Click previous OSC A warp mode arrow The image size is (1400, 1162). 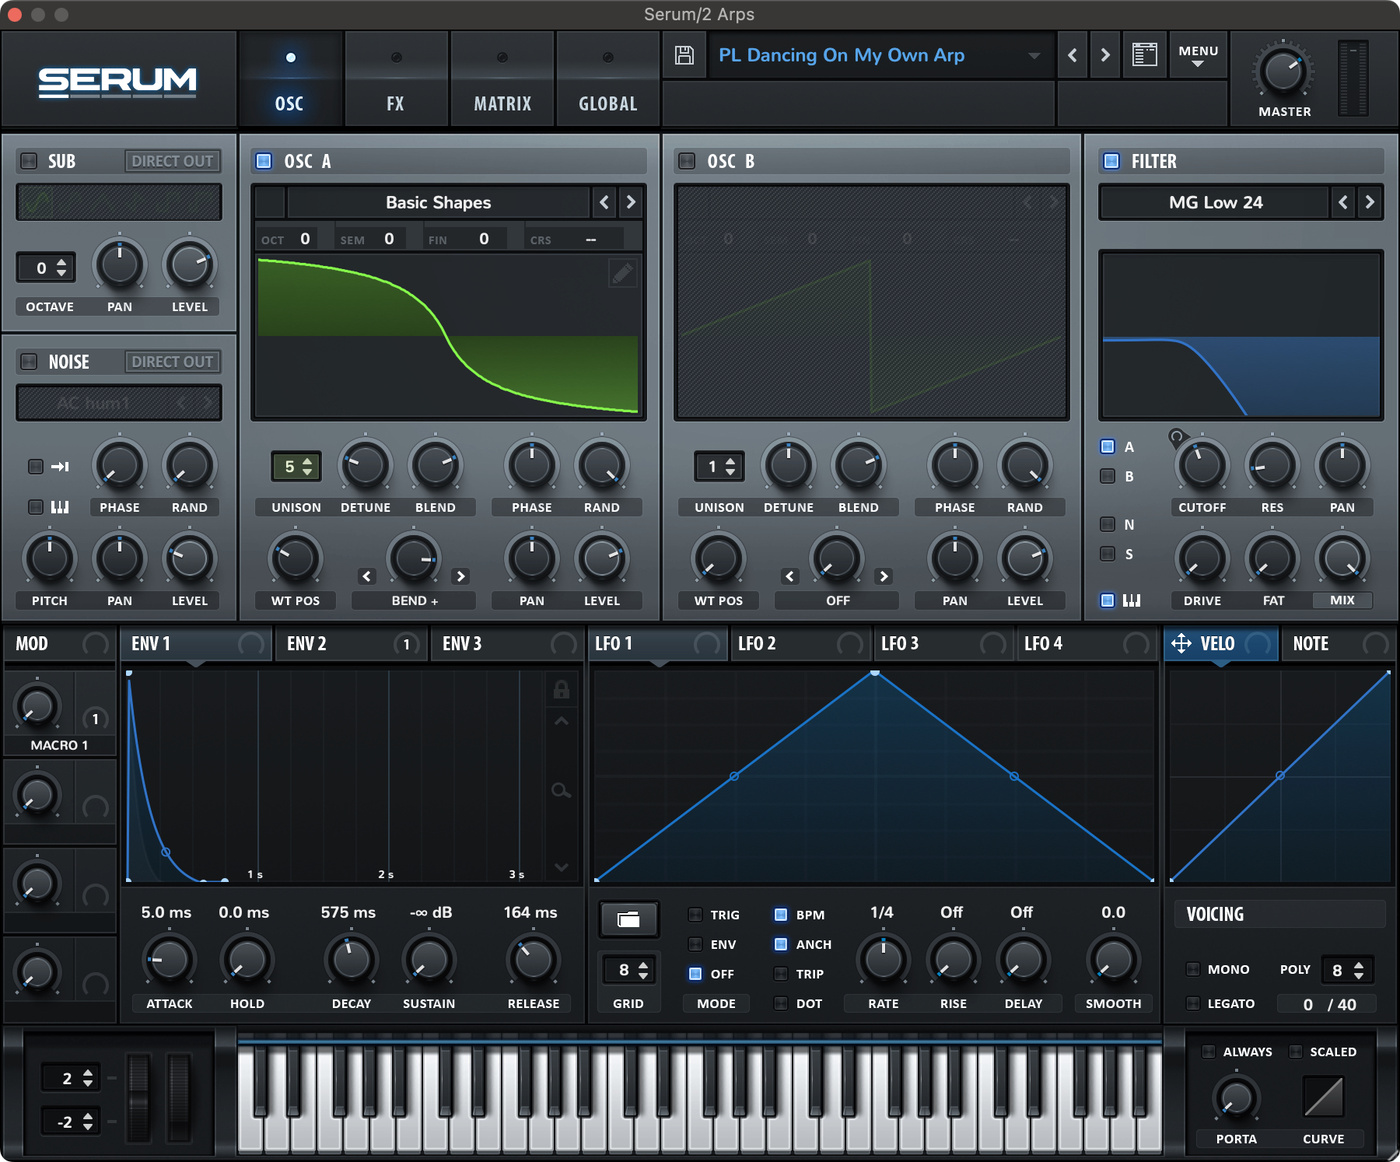(x=366, y=576)
